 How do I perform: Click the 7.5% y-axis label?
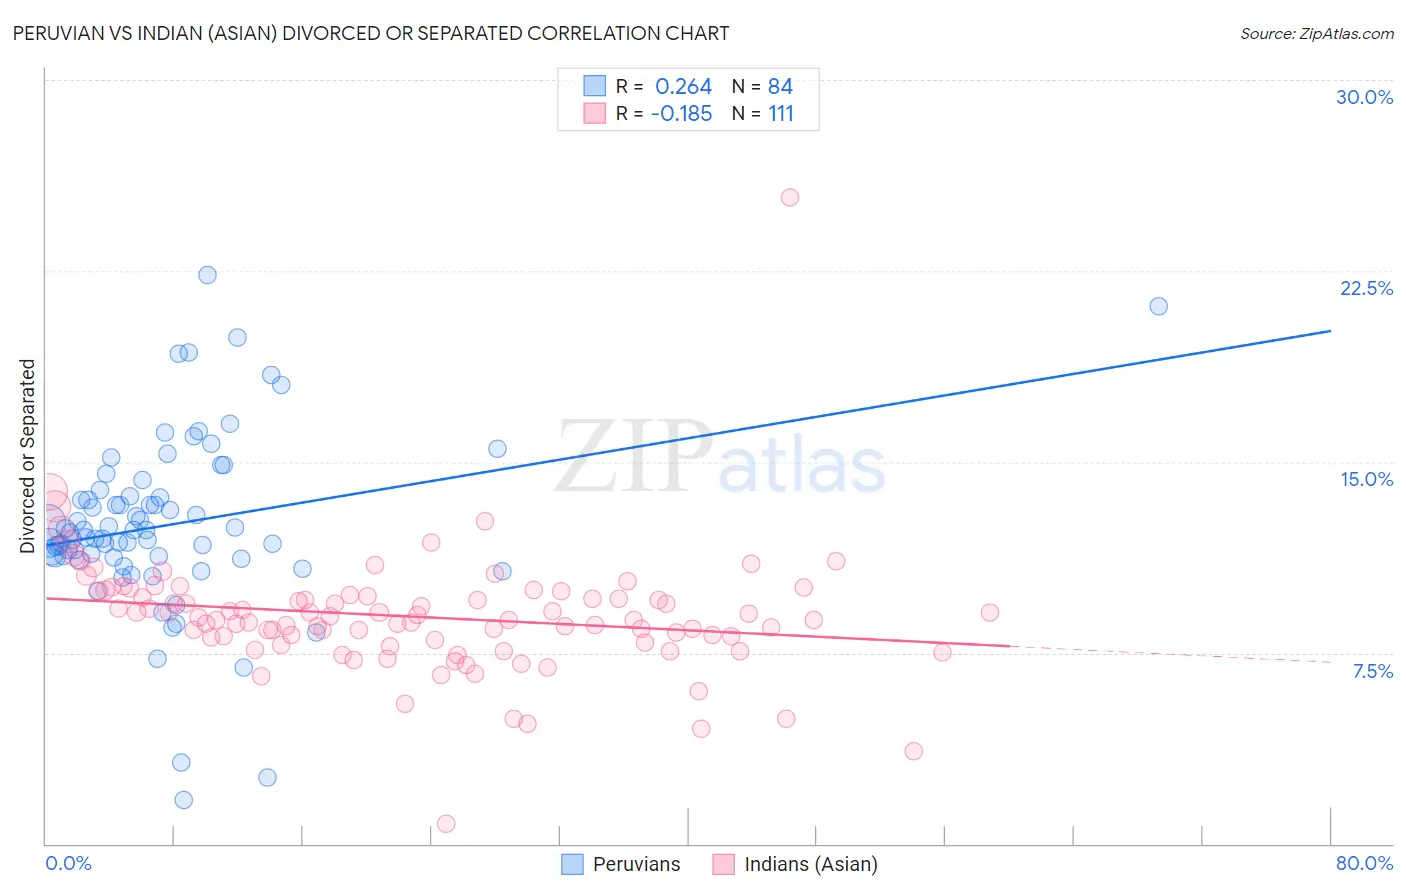click(x=1372, y=671)
